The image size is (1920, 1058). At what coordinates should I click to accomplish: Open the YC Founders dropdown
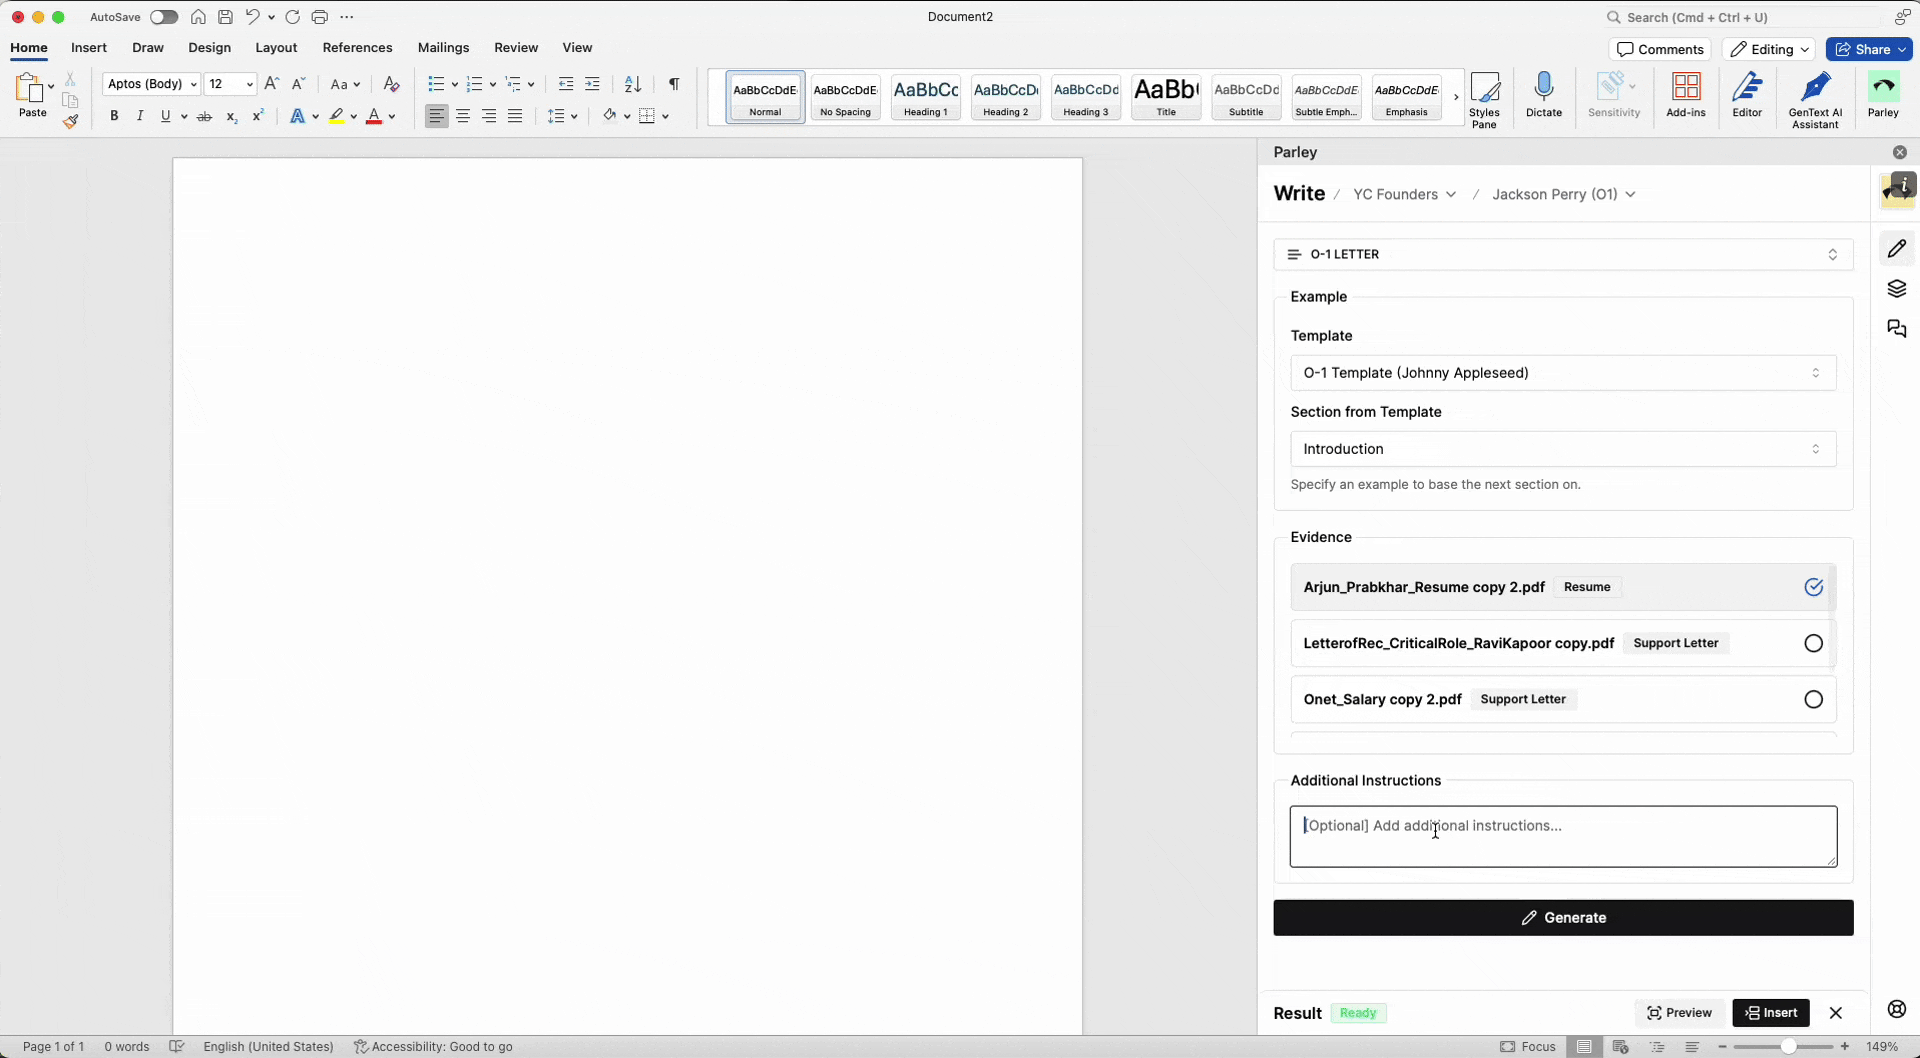click(1404, 195)
